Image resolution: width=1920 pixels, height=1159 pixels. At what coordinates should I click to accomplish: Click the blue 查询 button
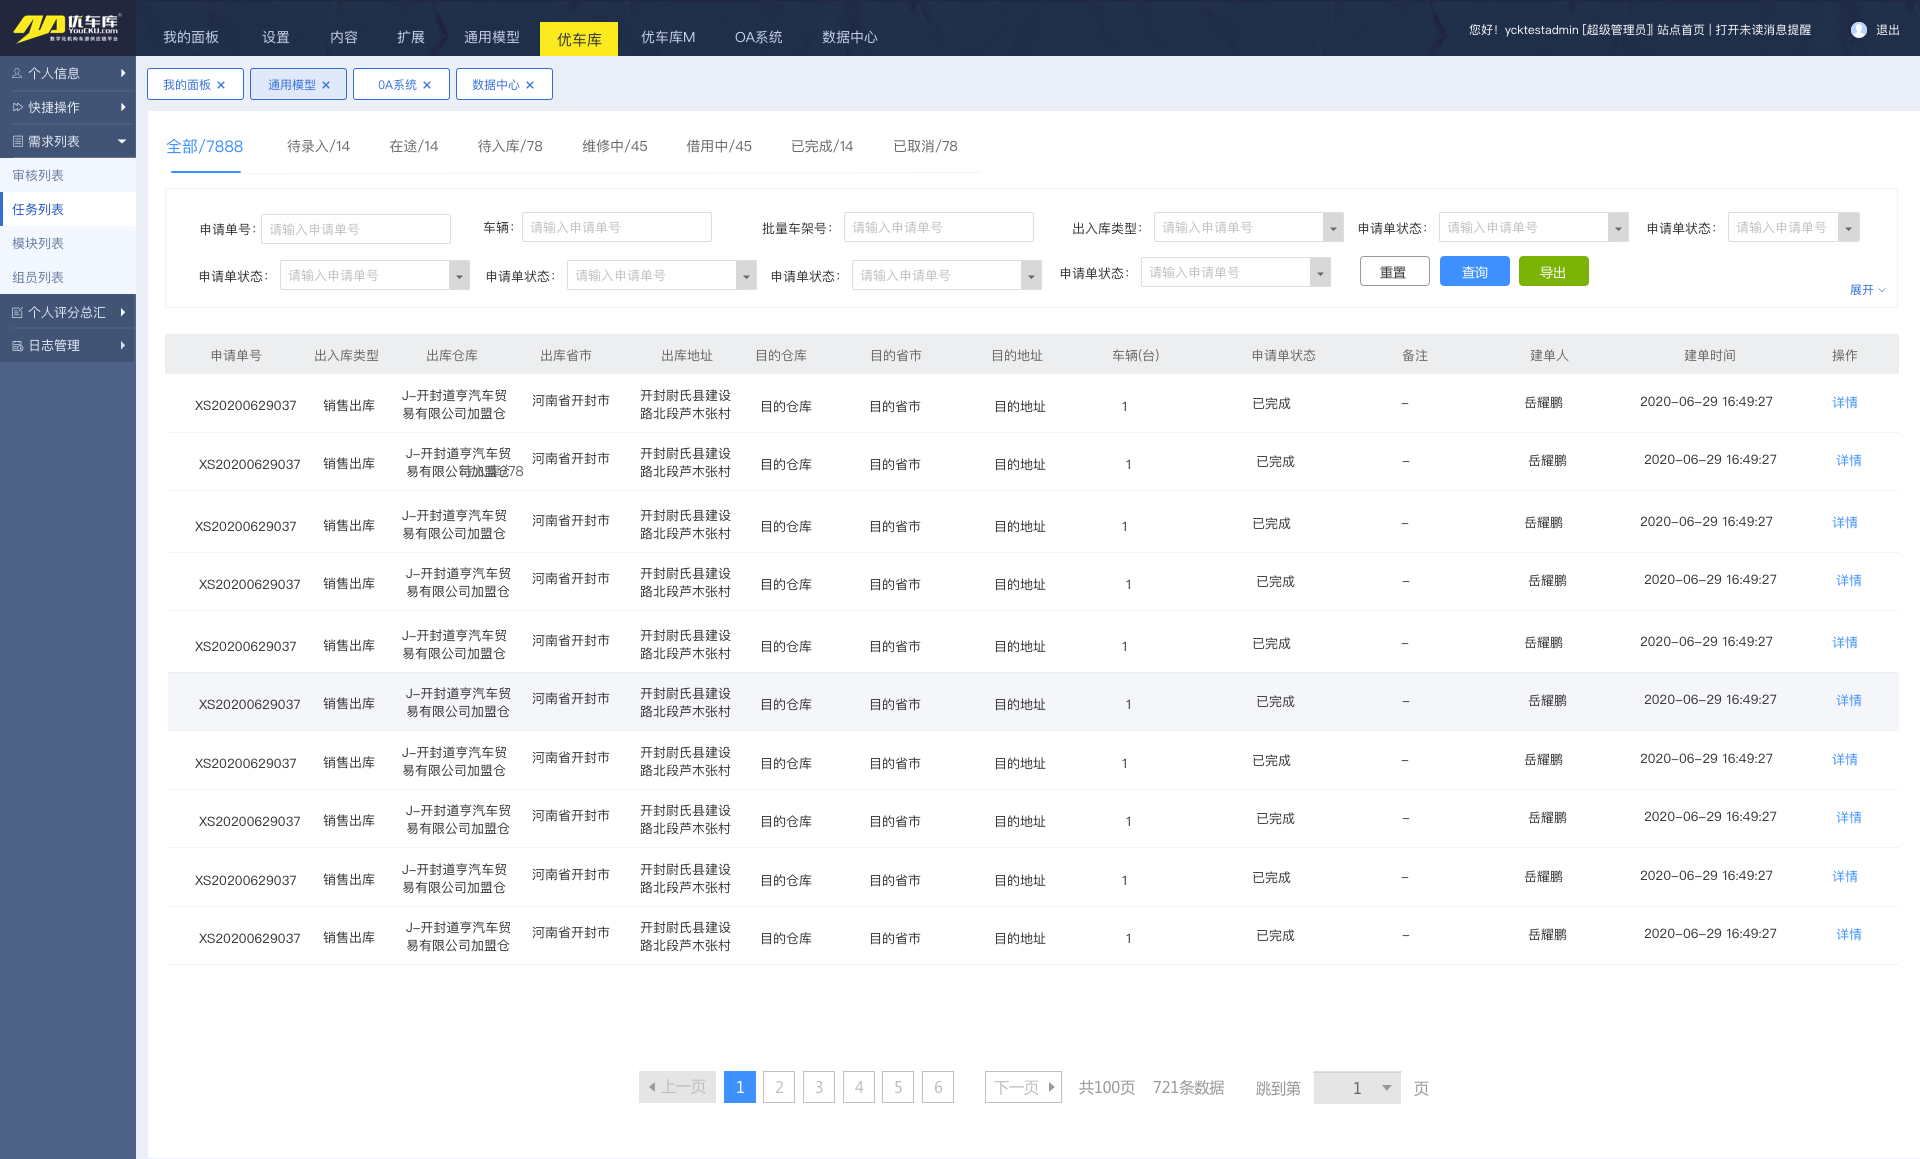click(x=1474, y=272)
